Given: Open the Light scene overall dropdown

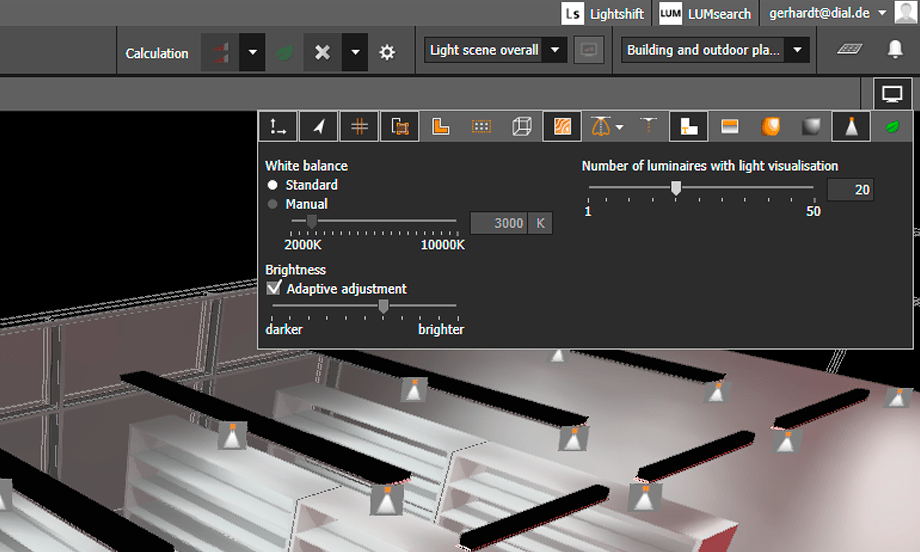Looking at the screenshot, I should (x=555, y=50).
